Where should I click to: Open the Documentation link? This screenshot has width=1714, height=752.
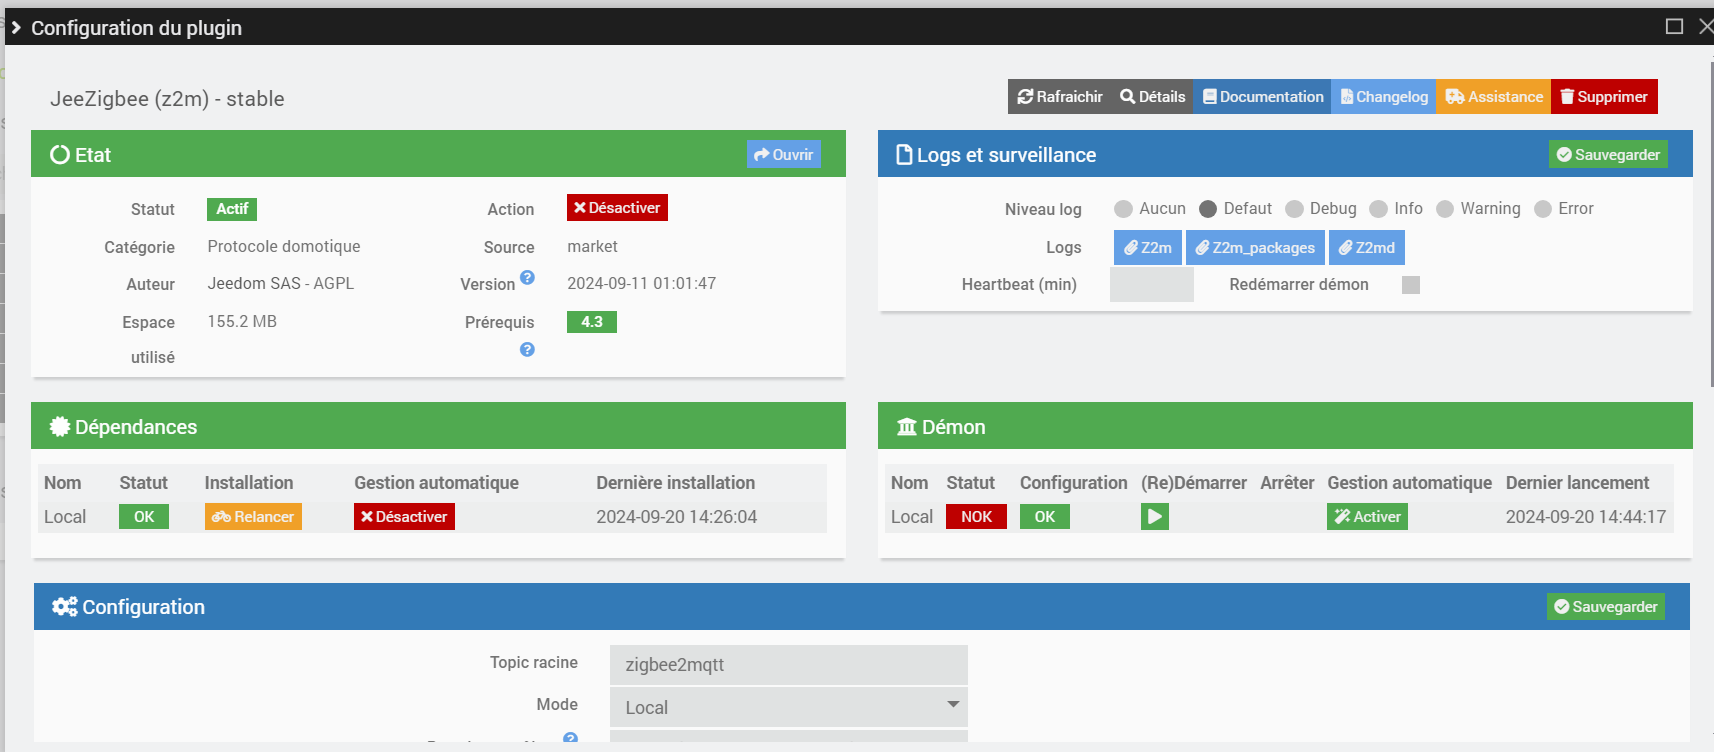pos(1262,97)
